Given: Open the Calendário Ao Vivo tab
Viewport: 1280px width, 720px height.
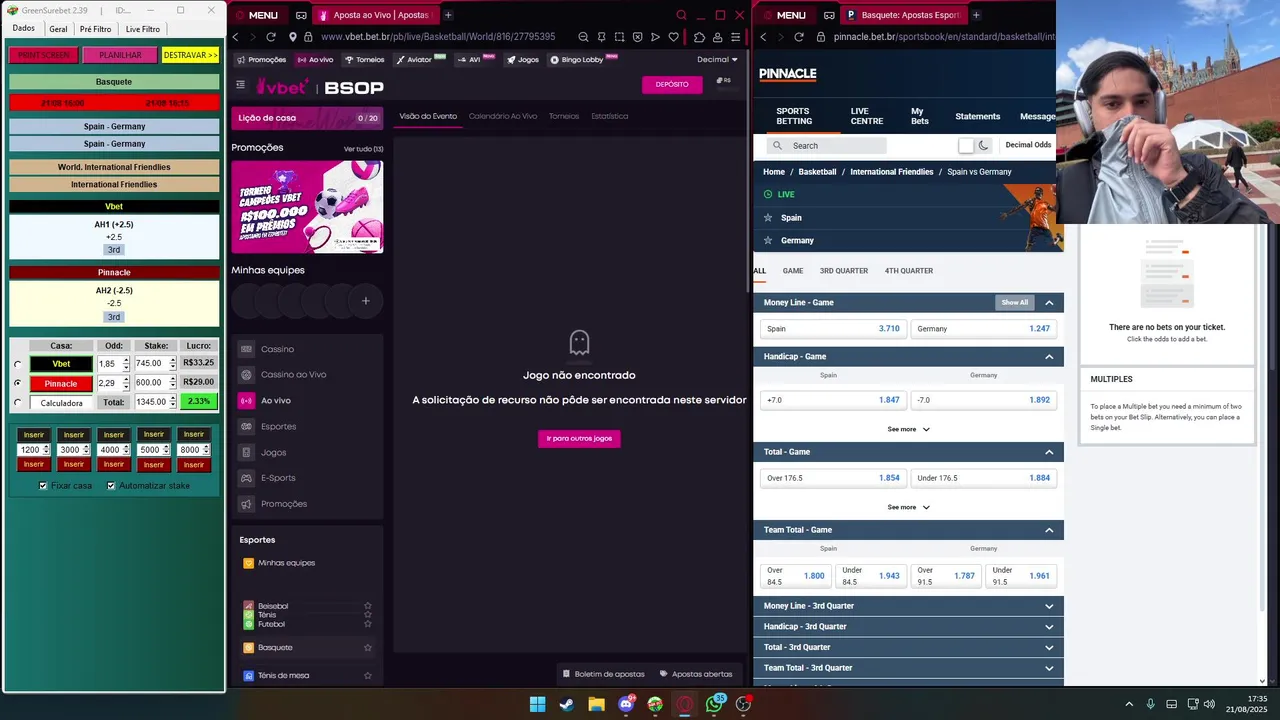Looking at the screenshot, I should [503, 116].
